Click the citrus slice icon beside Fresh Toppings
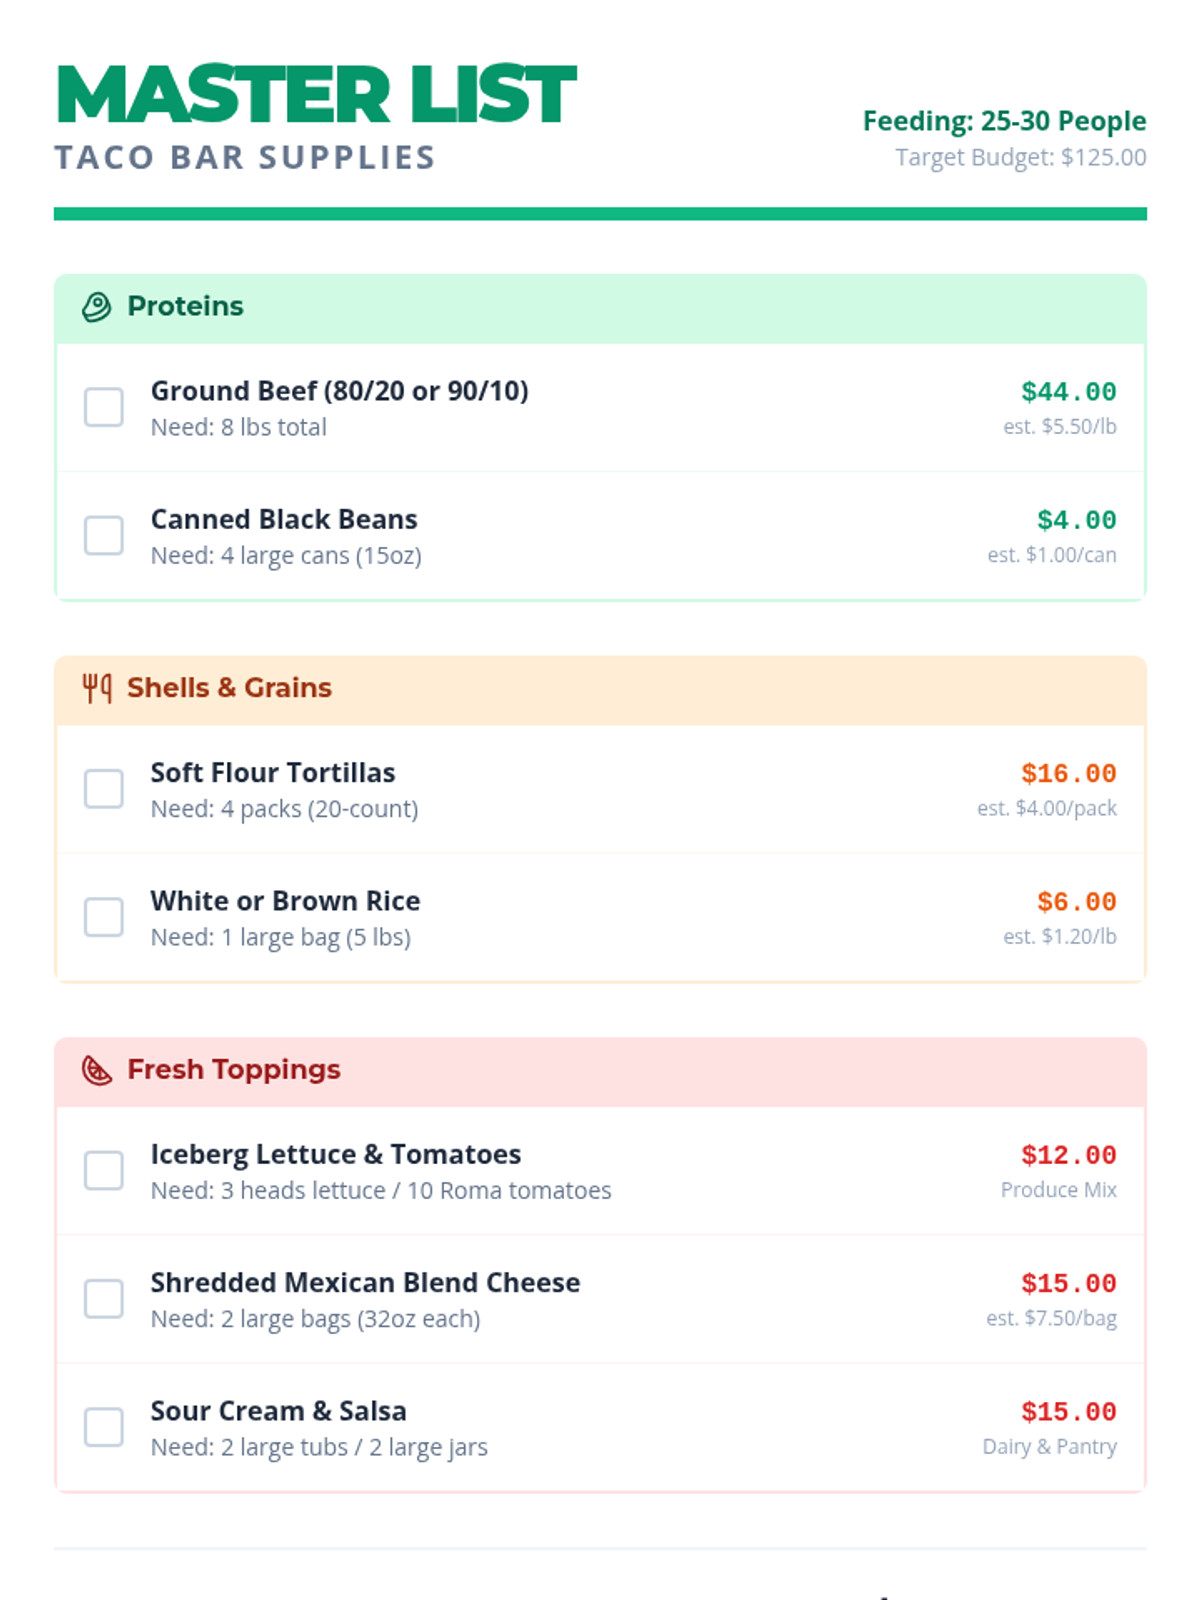1200x1600 pixels. 96,1070
